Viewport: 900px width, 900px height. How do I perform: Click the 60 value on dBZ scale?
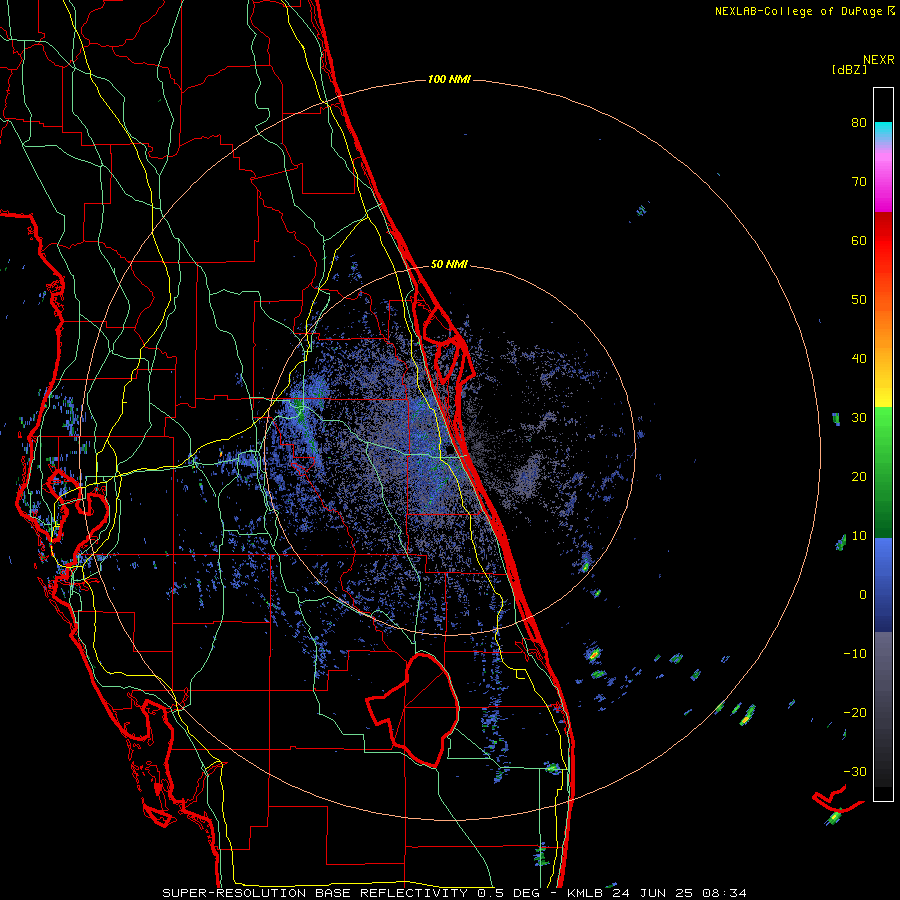pos(859,240)
